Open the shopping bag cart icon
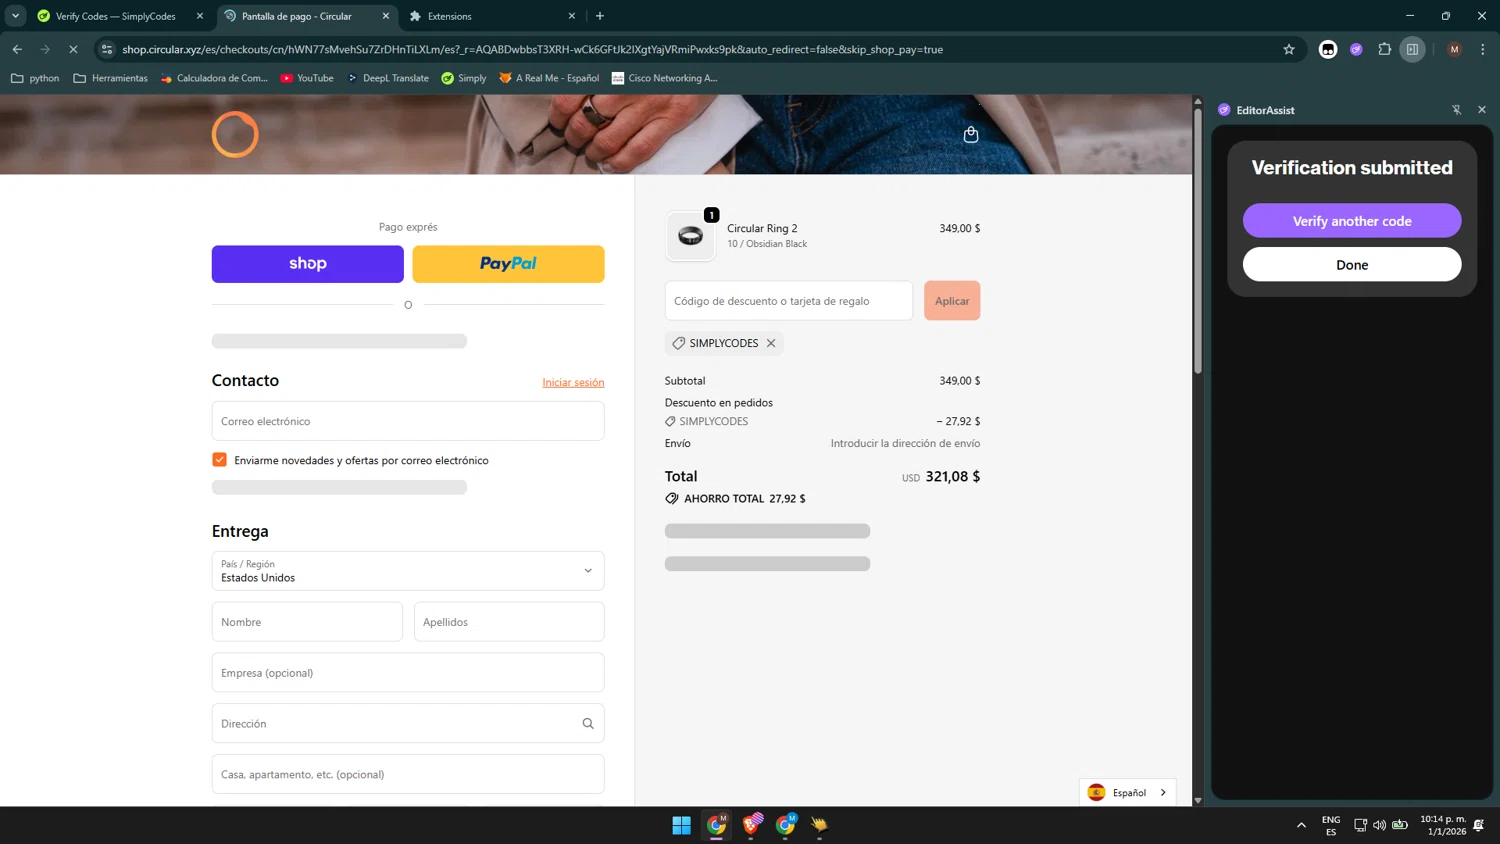Screen dimensions: 1500x844 [x=970, y=135]
